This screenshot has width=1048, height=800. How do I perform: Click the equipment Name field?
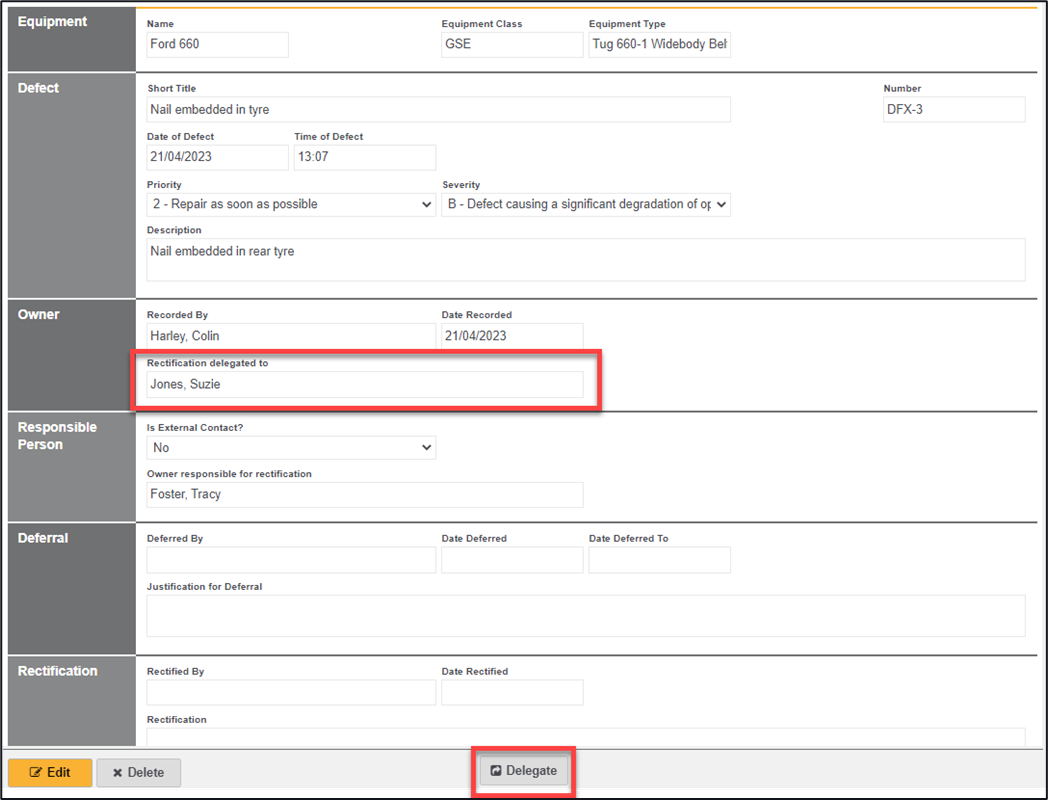217,45
